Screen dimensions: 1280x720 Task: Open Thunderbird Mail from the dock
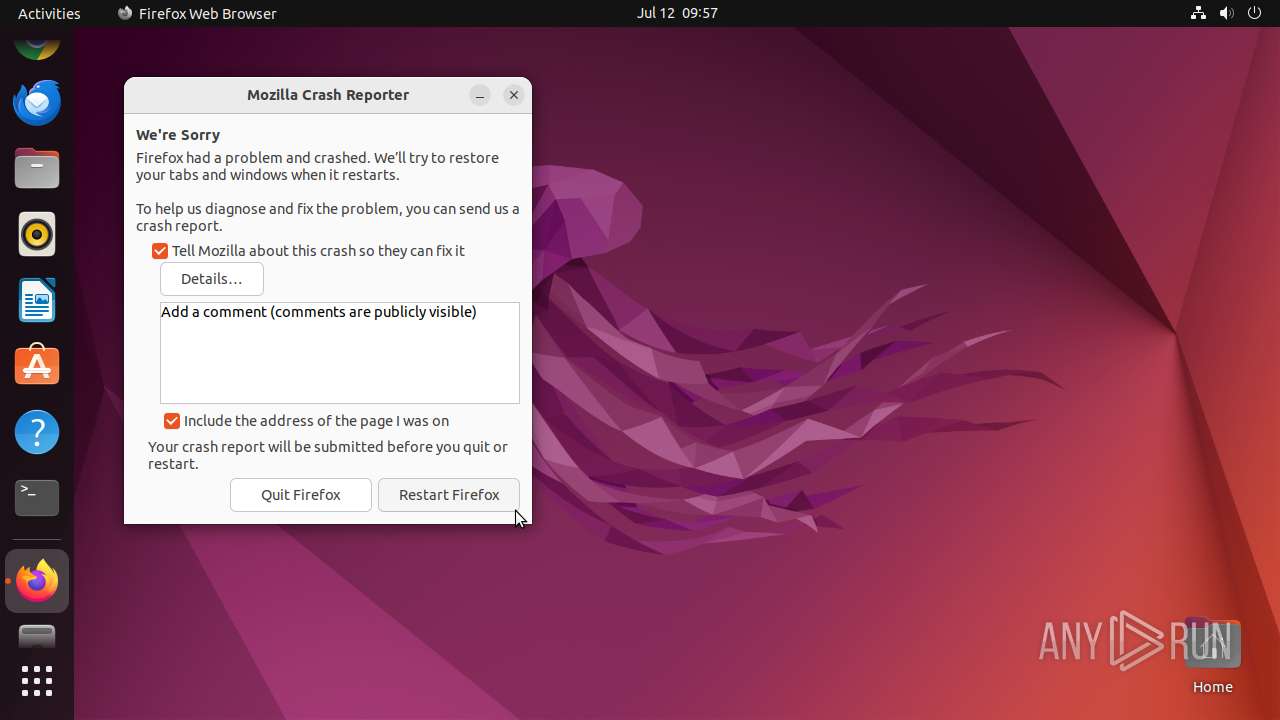click(x=37, y=102)
